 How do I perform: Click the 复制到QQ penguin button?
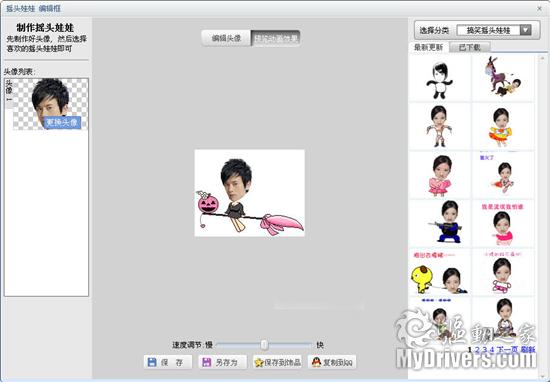pos(332,362)
